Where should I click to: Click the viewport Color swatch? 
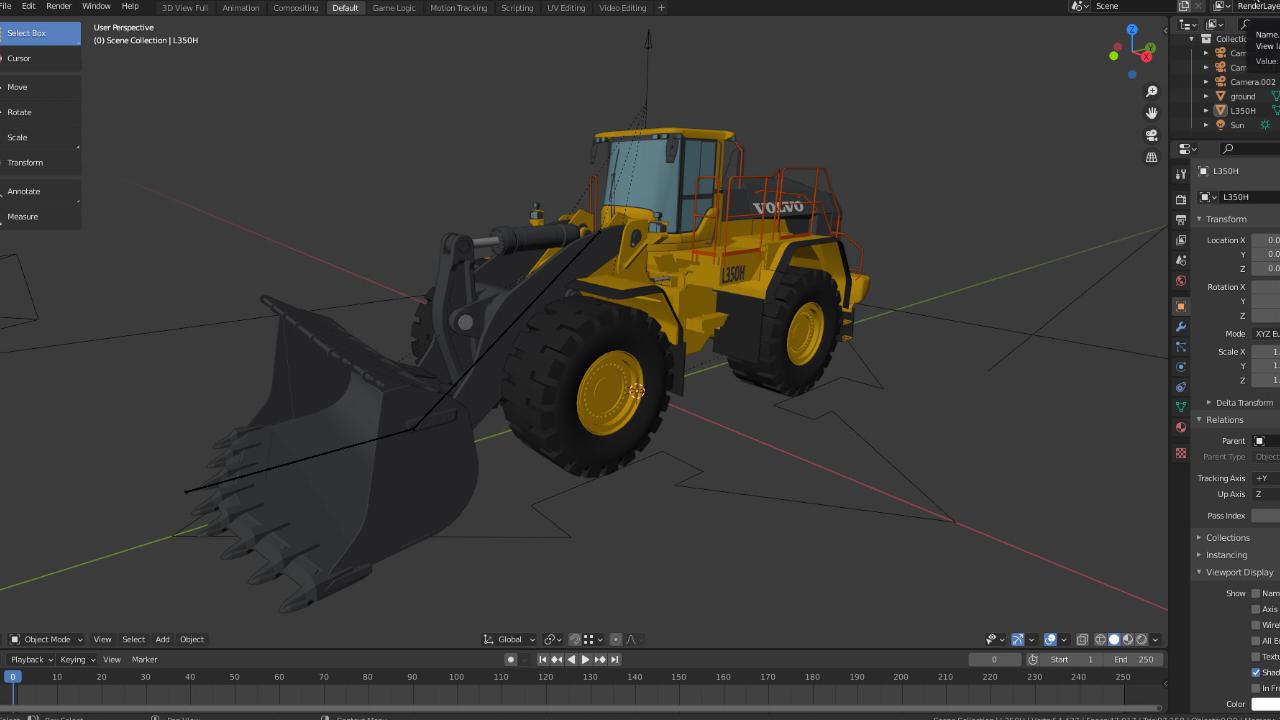click(x=1265, y=704)
